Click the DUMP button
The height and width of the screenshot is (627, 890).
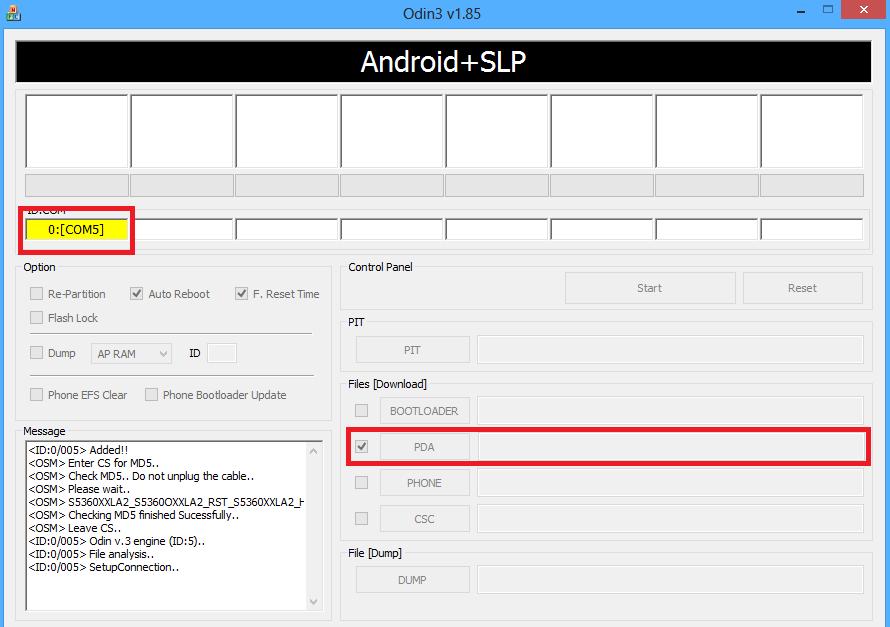point(413,580)
